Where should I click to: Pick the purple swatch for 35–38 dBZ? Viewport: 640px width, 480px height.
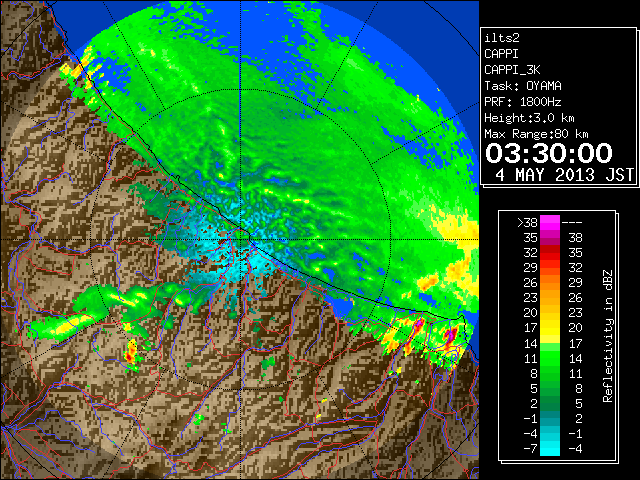pos(550,238)
